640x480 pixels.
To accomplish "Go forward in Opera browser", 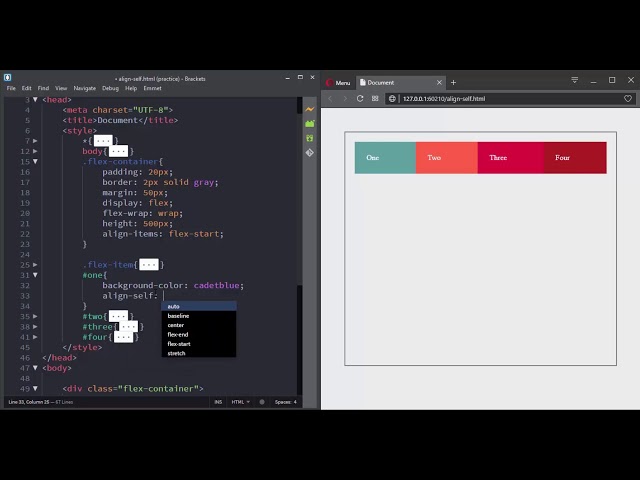I will [x=345, y=98].
